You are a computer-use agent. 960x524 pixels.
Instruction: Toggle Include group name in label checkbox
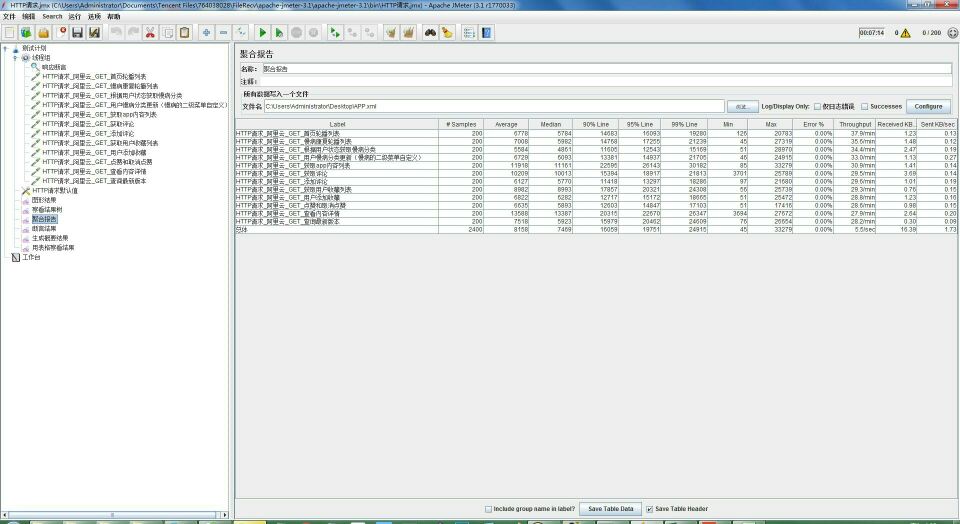pos(488,509)
